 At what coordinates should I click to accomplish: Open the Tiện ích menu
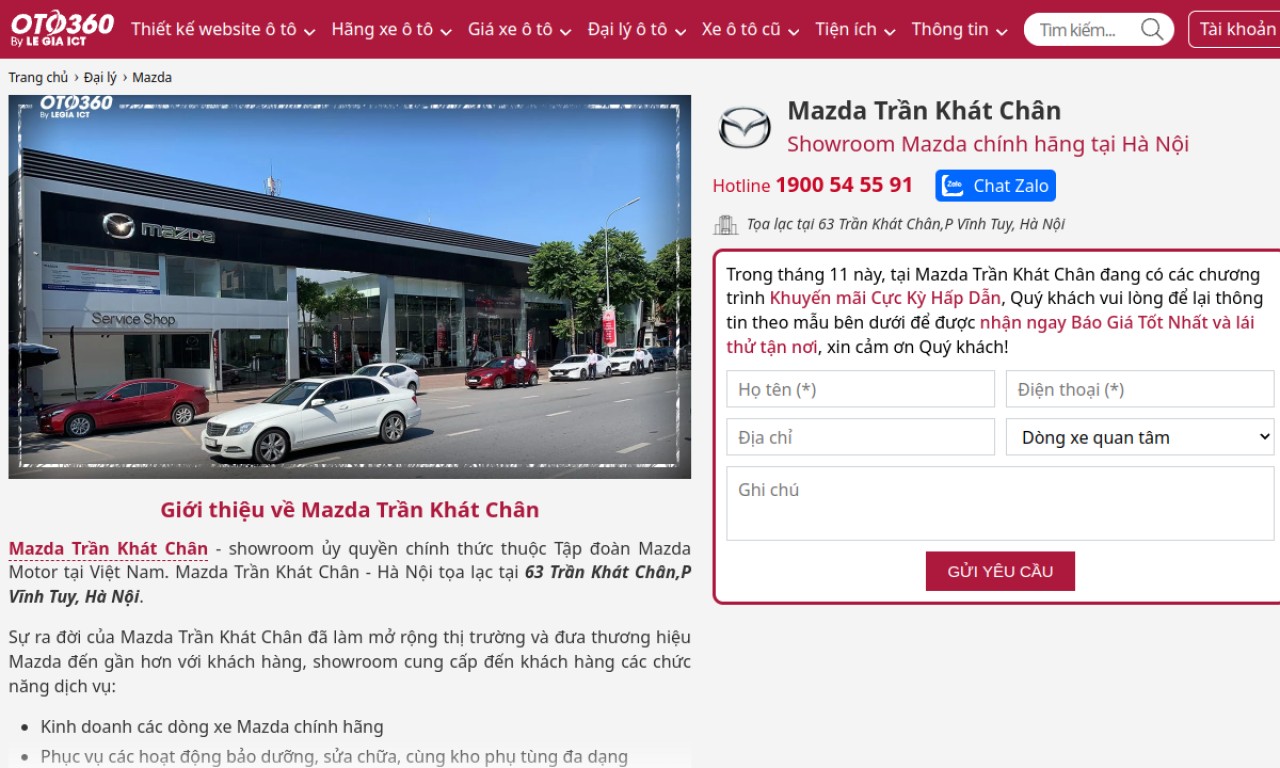855,29
